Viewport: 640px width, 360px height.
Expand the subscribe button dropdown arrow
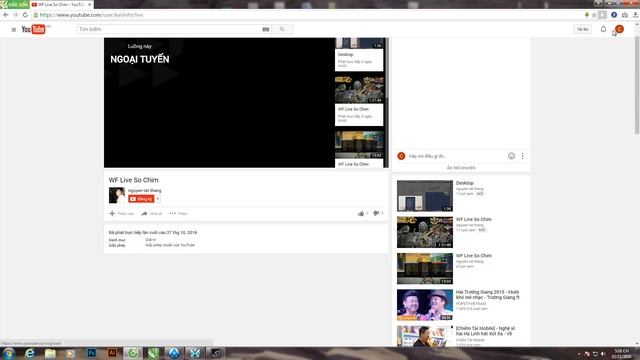158,199
